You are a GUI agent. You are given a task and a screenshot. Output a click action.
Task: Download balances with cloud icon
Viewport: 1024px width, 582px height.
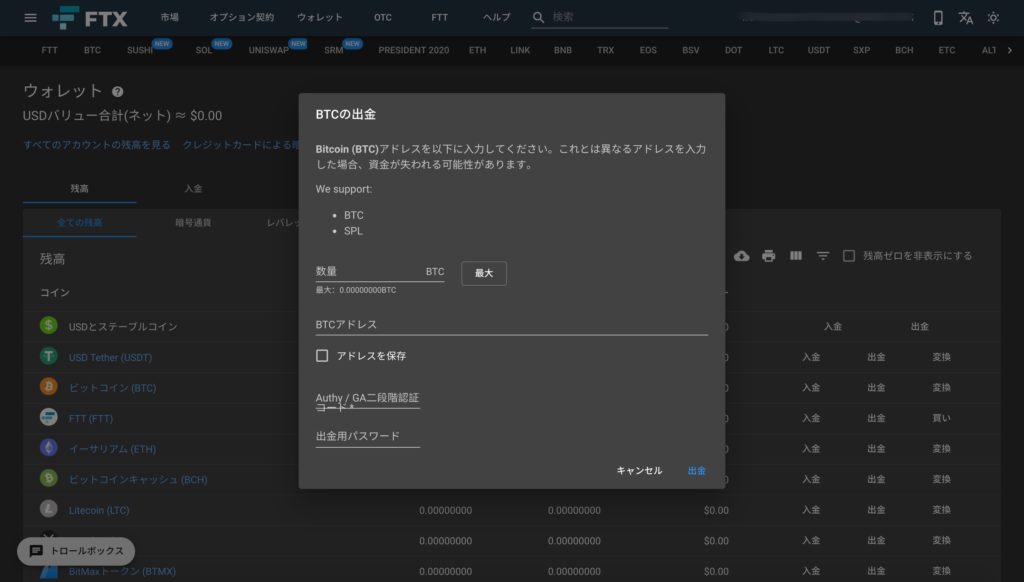[741, 256]
